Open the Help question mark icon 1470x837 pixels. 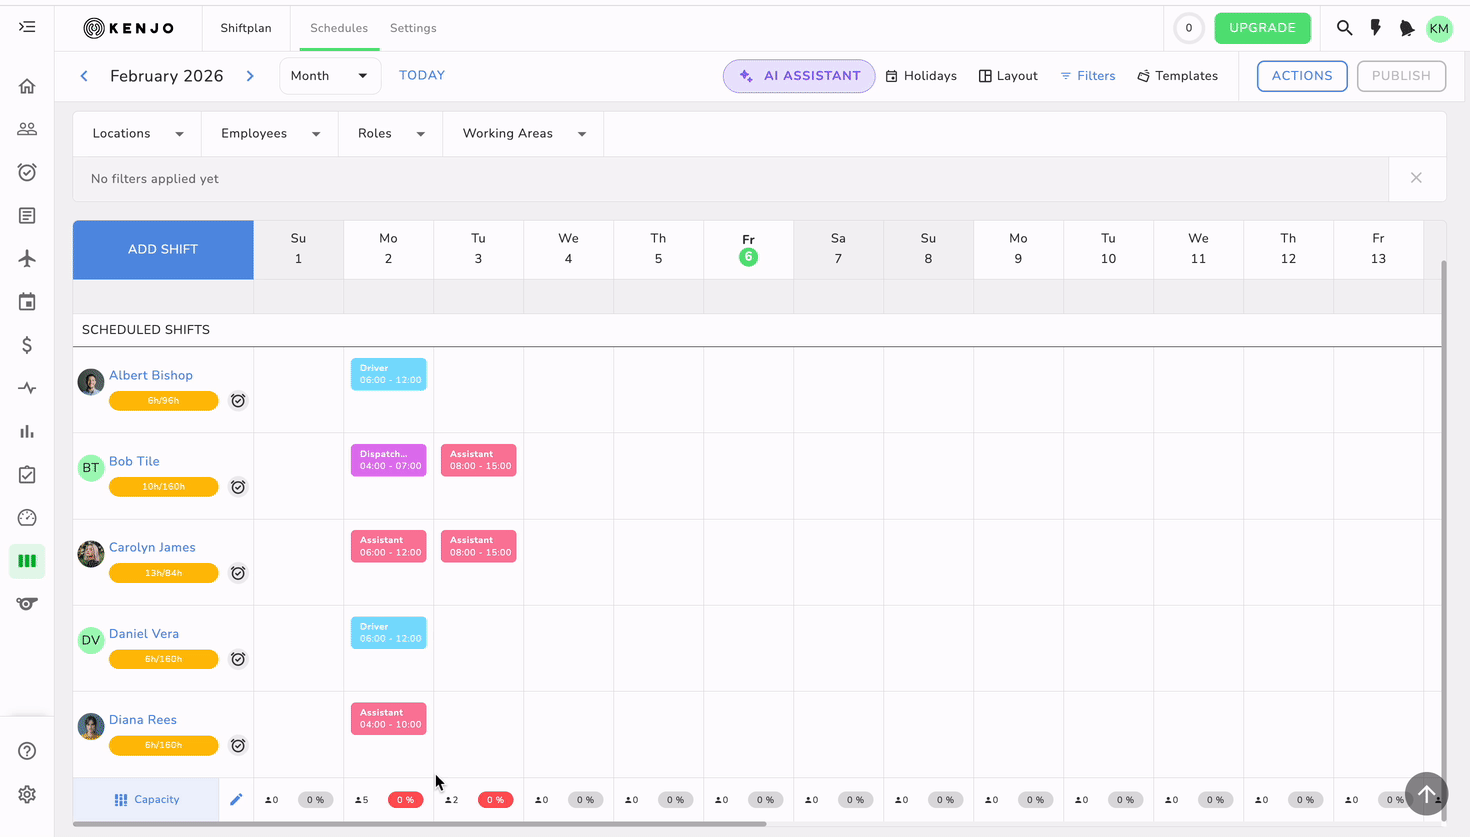(27, 751)
